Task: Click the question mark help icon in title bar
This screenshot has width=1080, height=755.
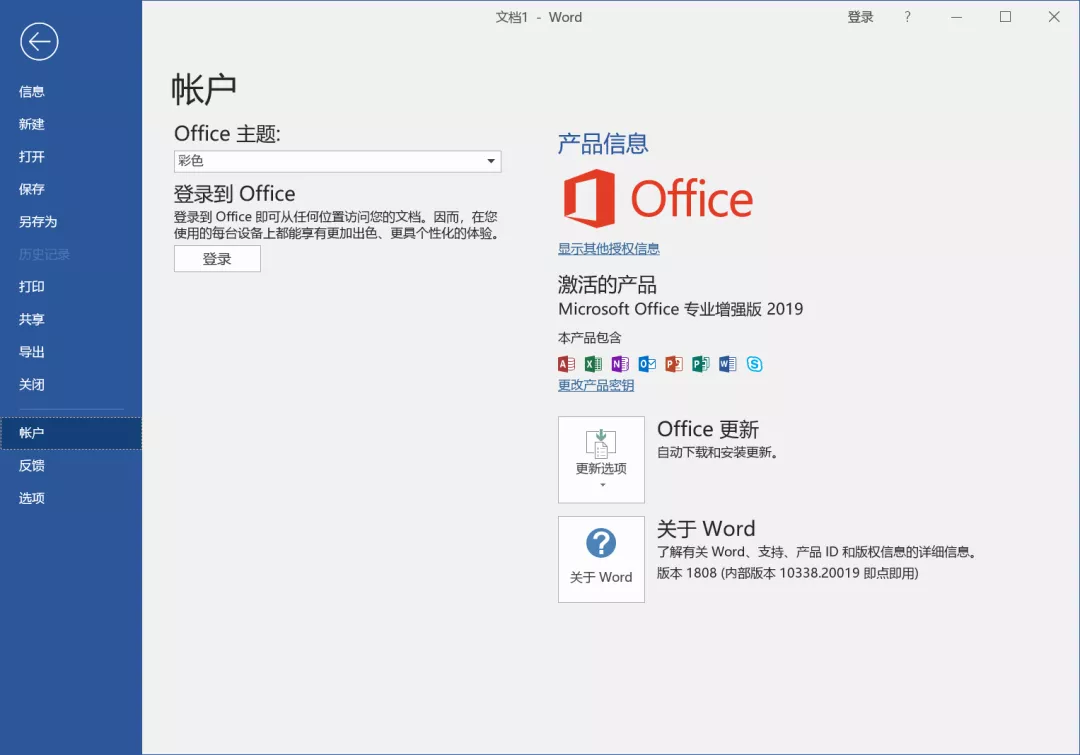Action: coord(907,17)
